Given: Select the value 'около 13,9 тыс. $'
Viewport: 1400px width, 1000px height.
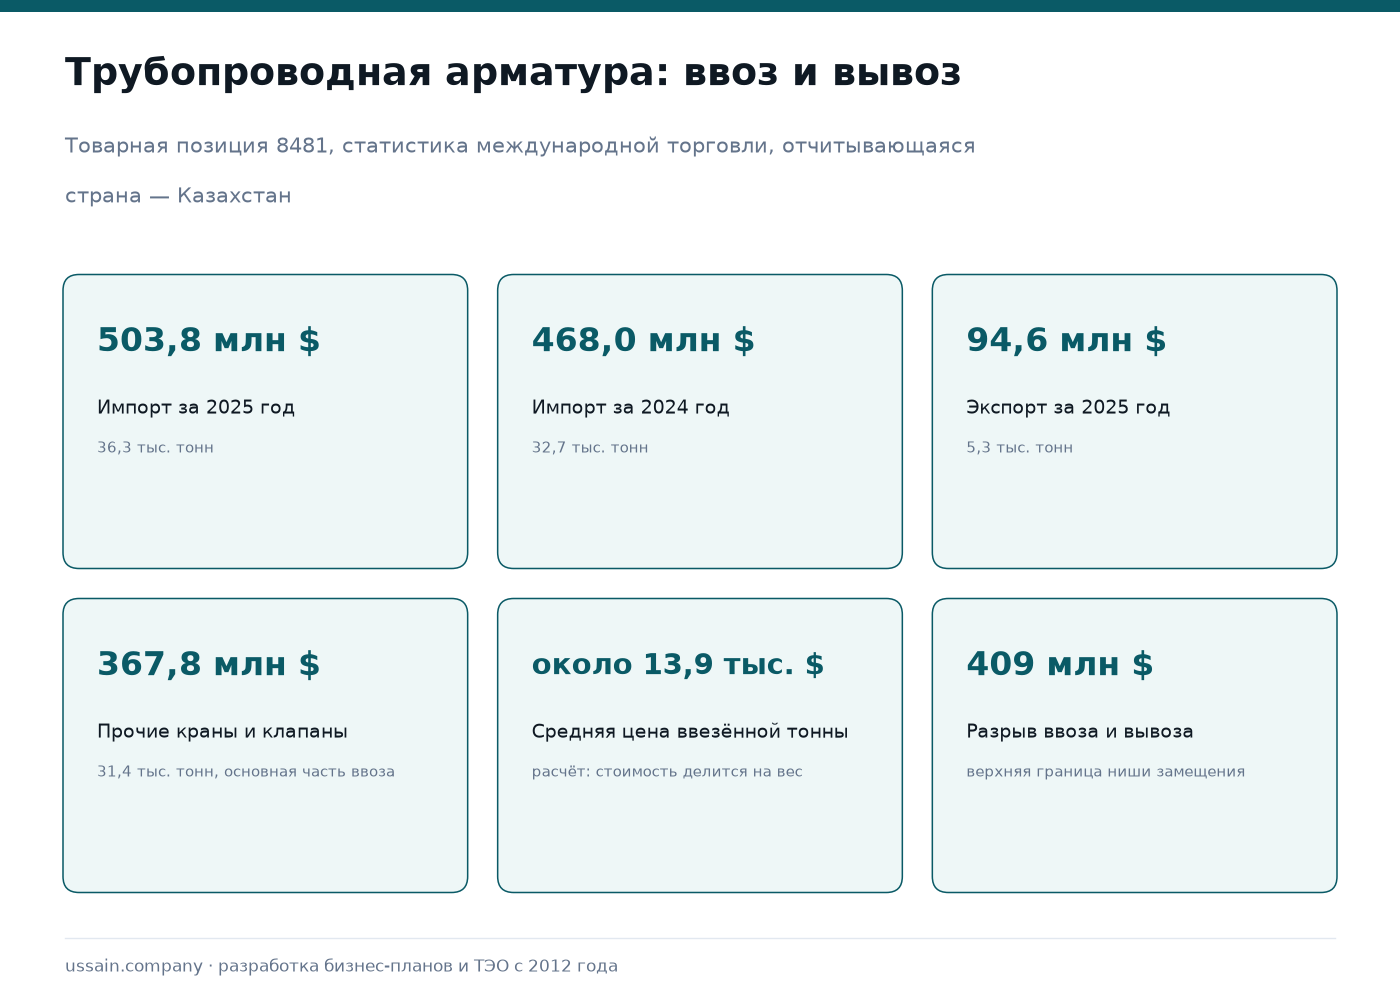Looking at the screenshot, I should point(678,664).
